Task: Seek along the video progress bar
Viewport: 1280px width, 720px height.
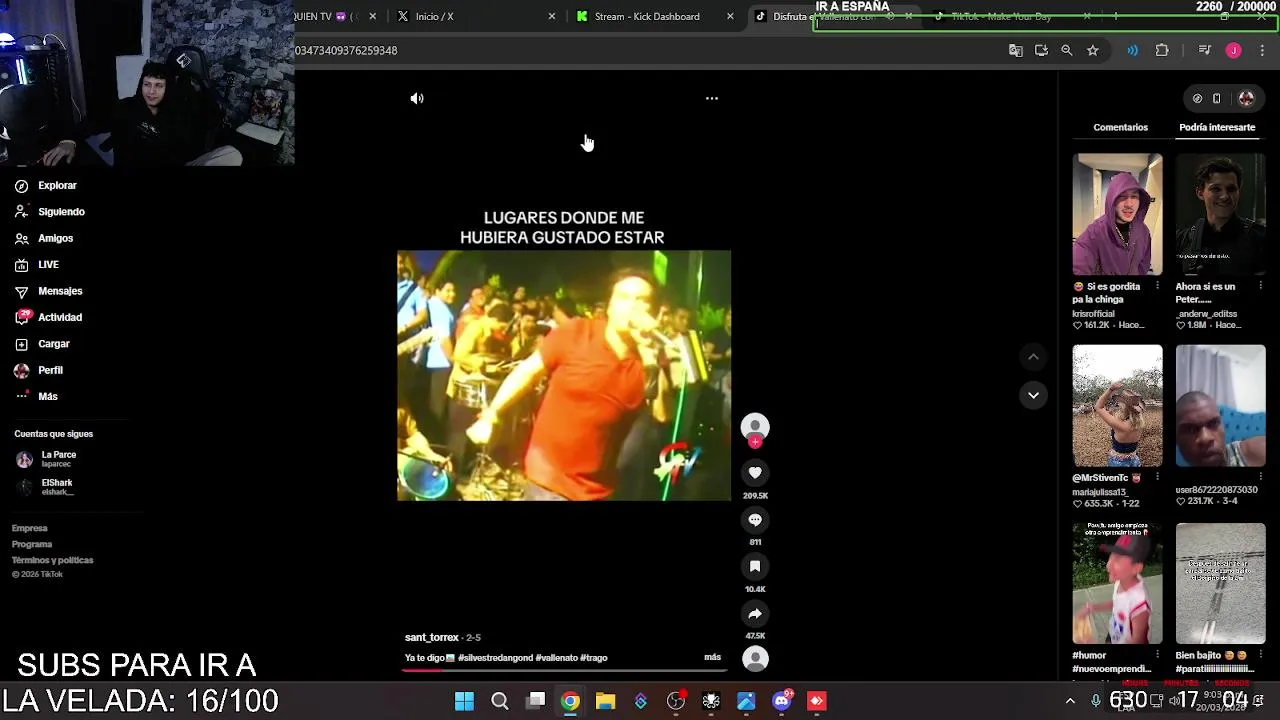Action: (564, 670)
